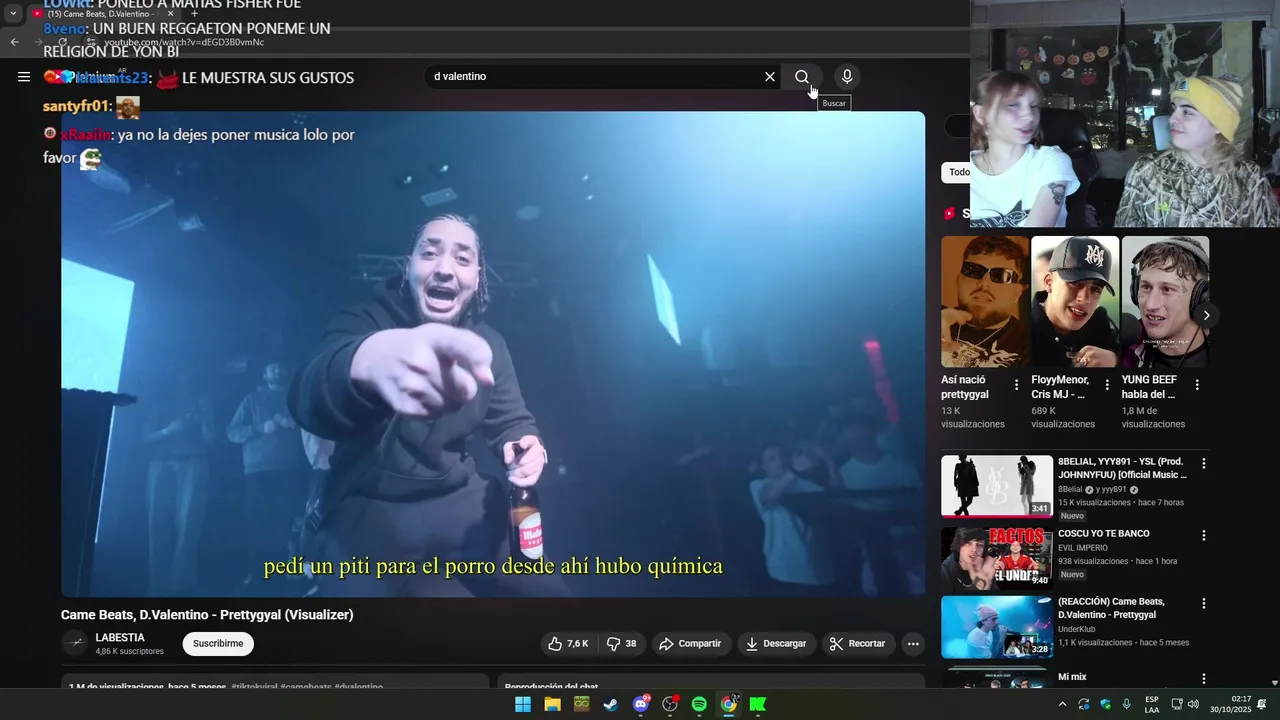Click the Suscribirme button
The width and height of the screenshot is (1280, 720).
[x=218, y=644]
